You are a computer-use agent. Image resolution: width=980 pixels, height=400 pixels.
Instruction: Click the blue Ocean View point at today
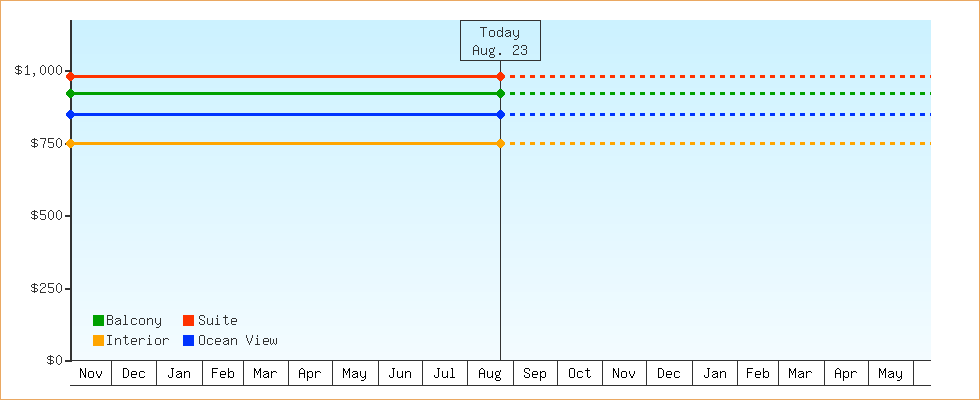tap(501, 114)
